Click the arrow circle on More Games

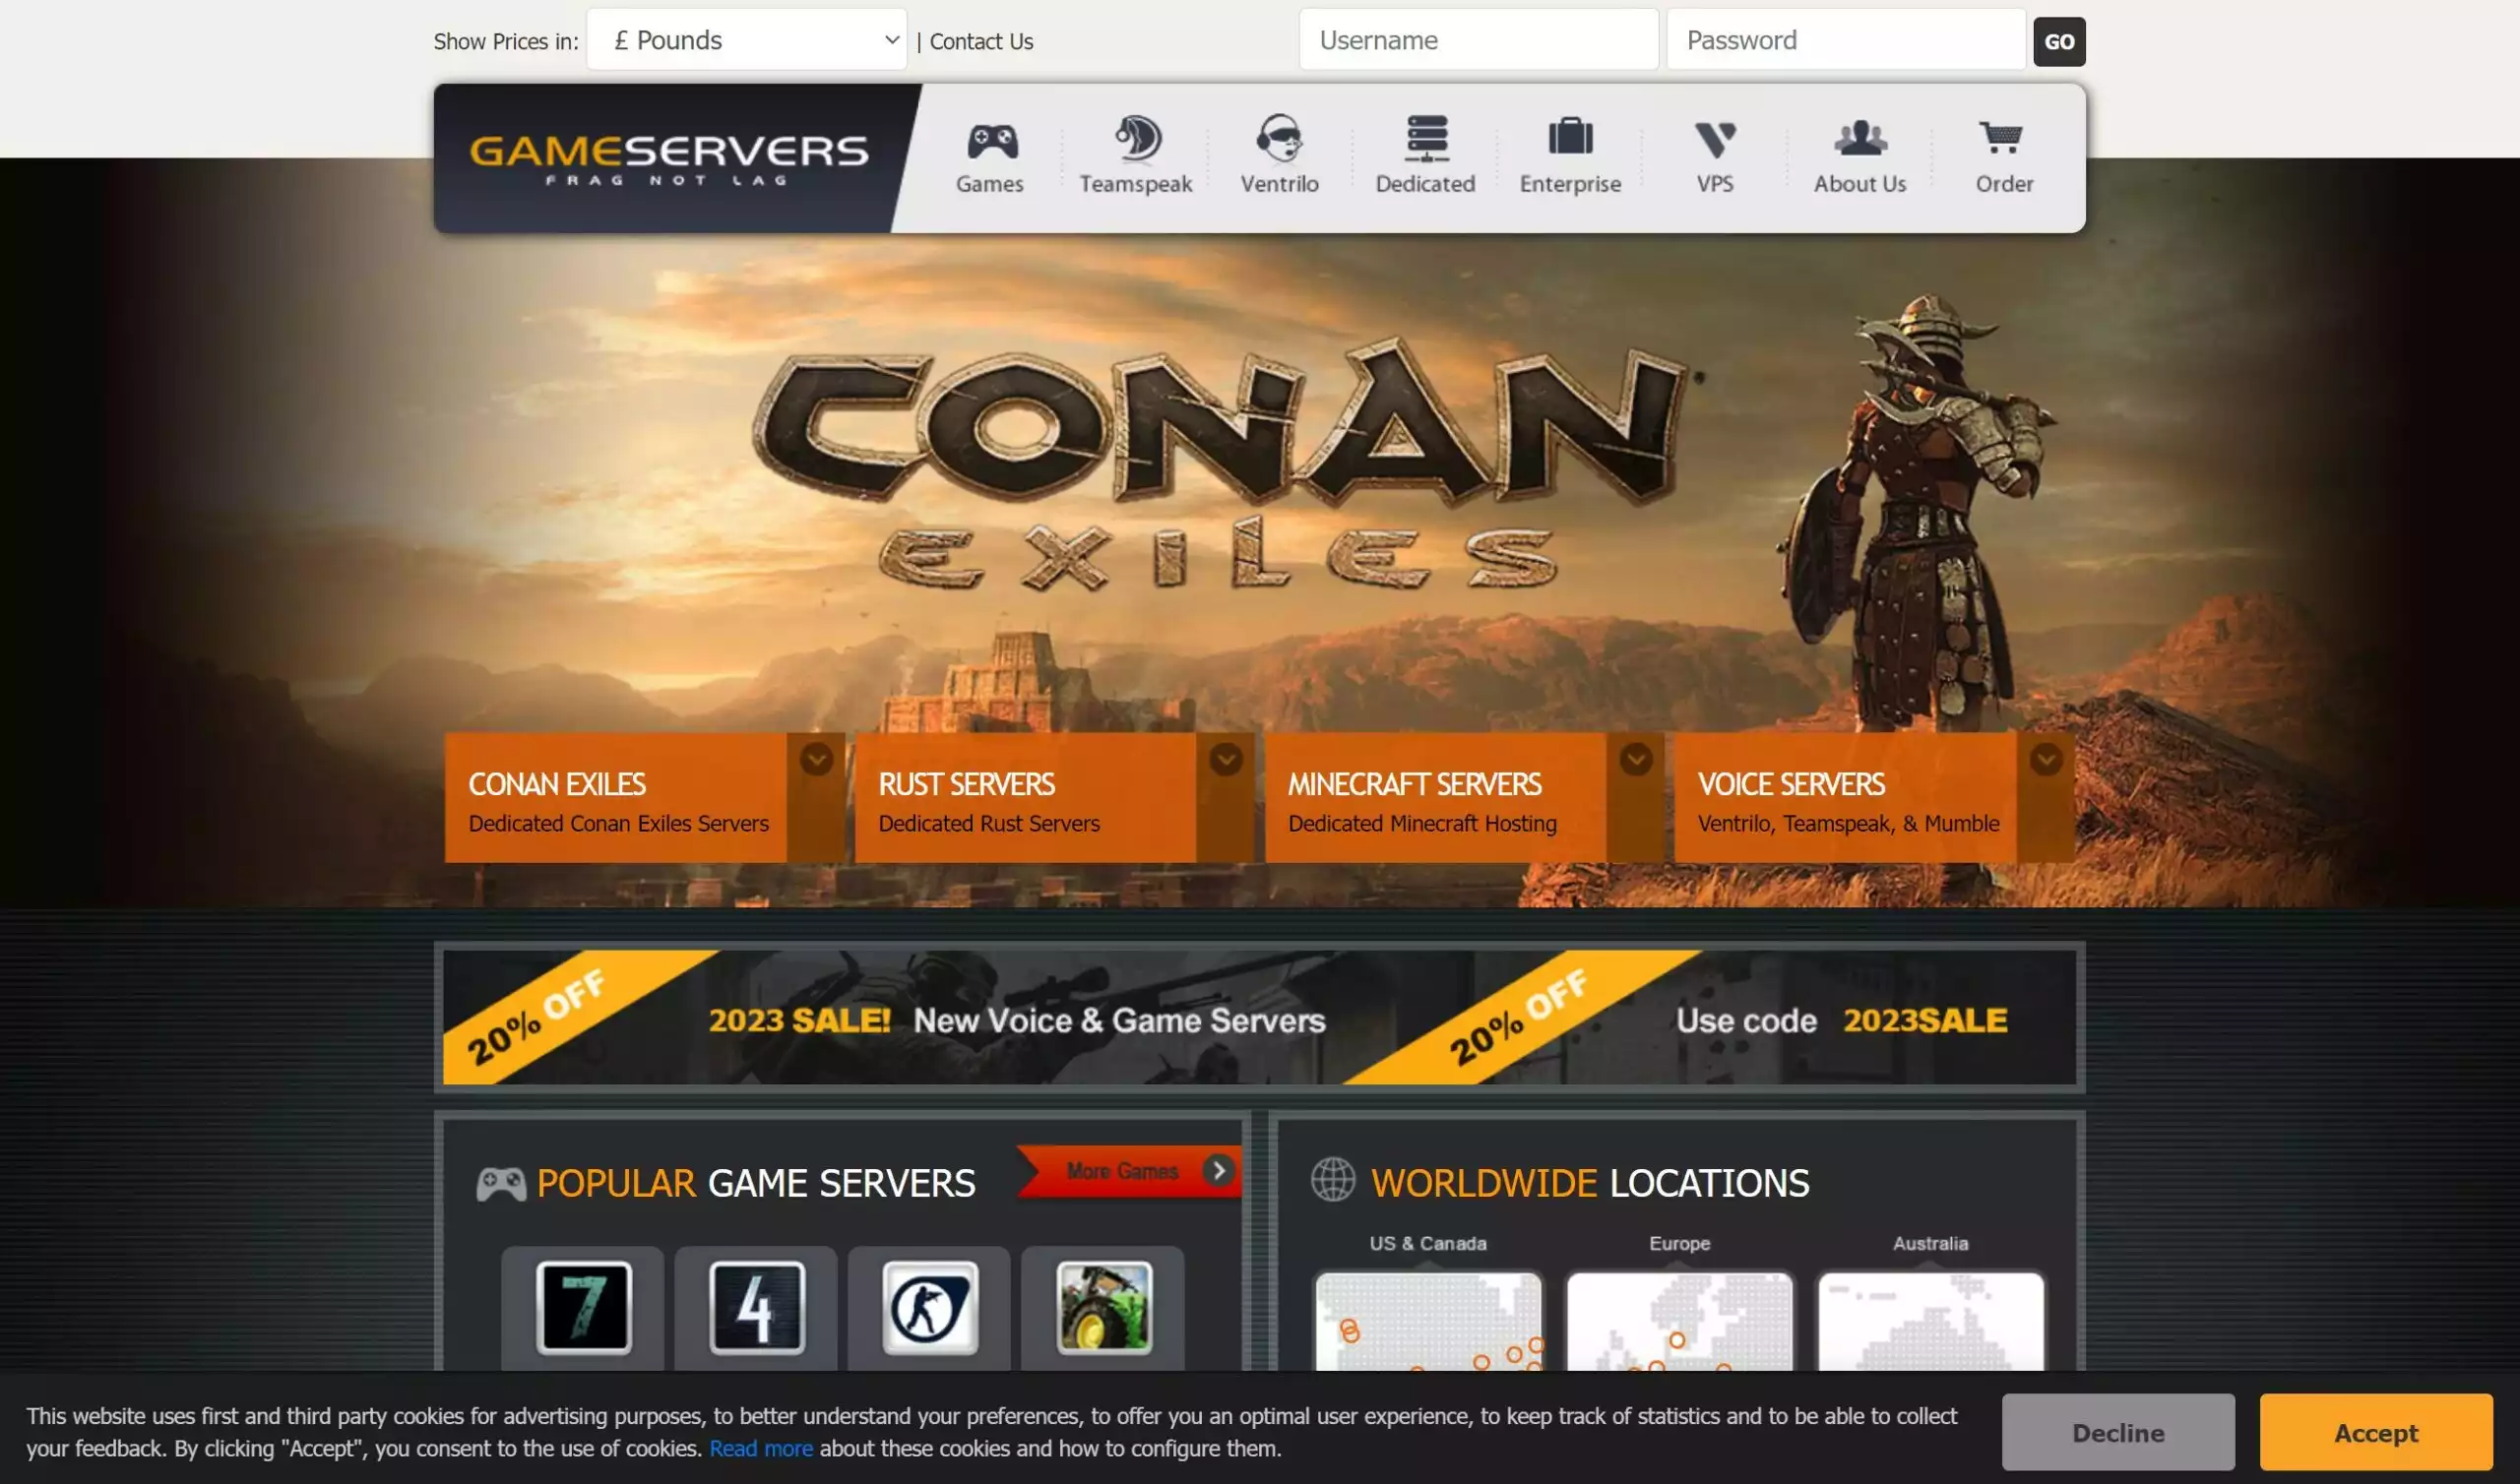pos(1218,1171)
